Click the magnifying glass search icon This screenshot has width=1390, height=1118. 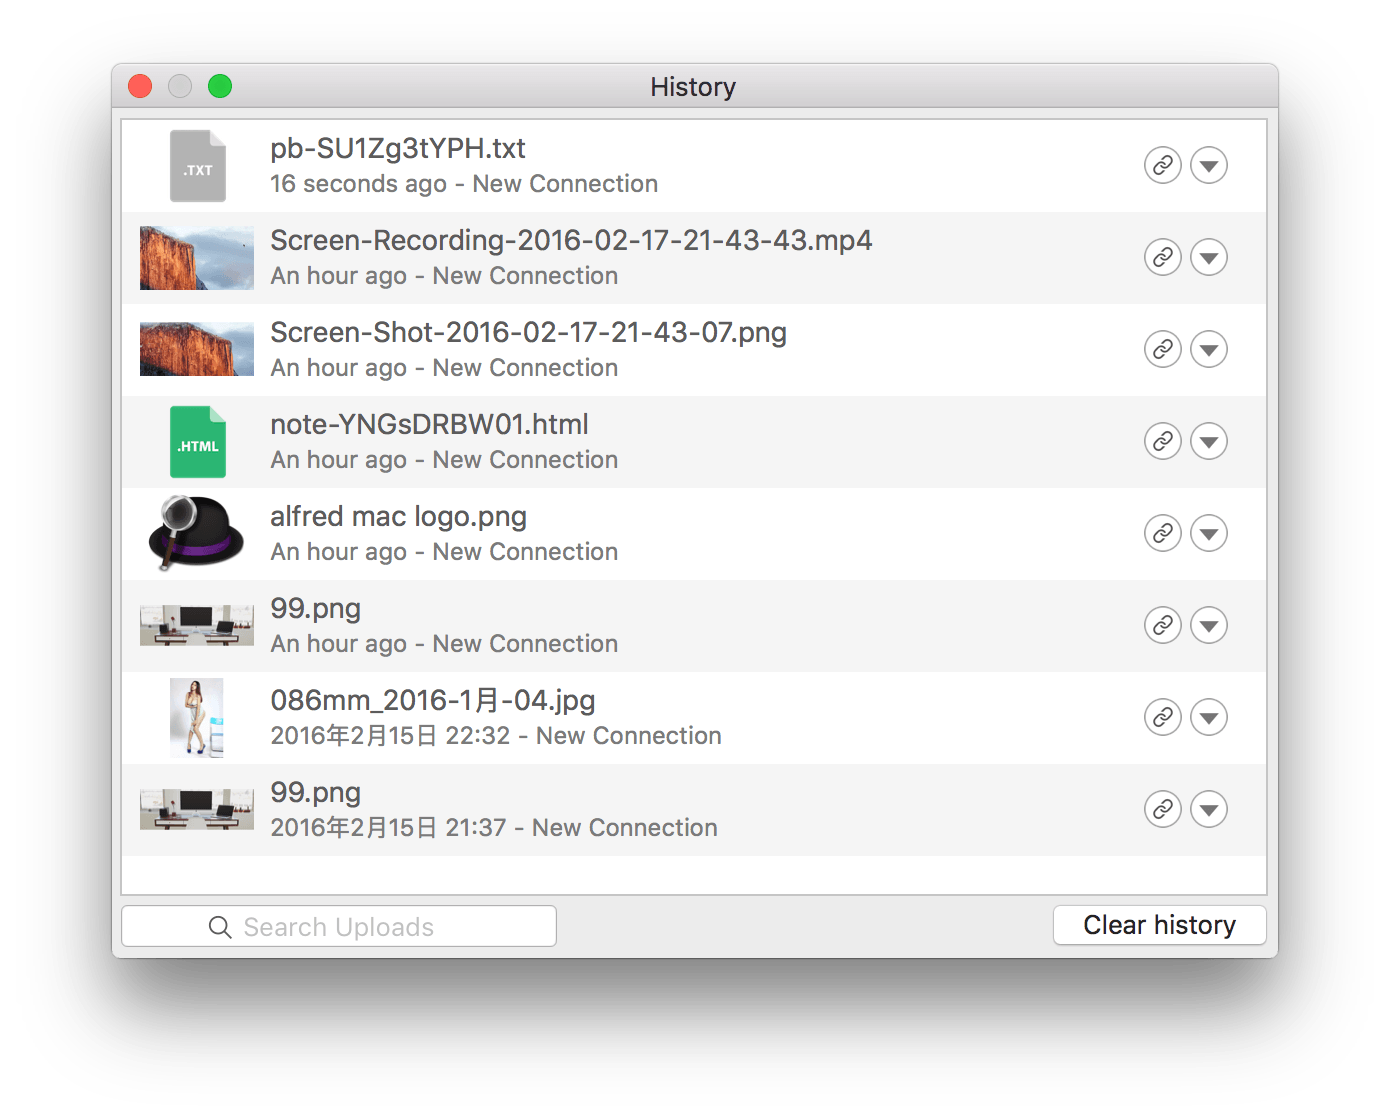220,927
